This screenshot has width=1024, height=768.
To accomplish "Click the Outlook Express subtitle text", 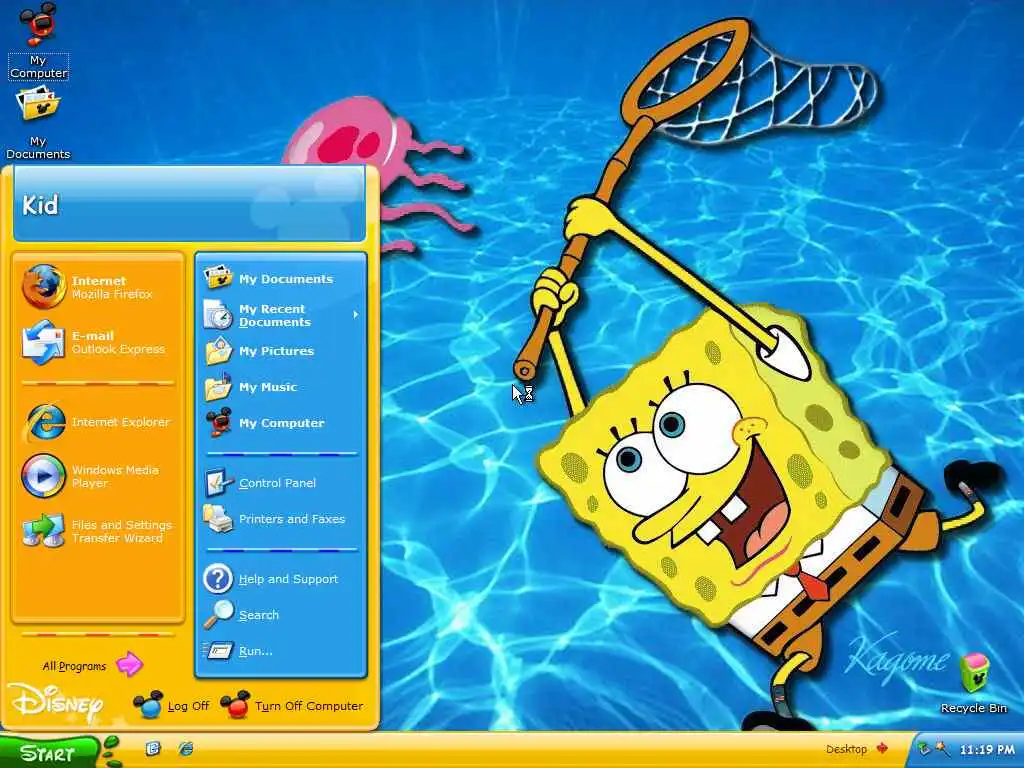I will click(x=118, y=349).
